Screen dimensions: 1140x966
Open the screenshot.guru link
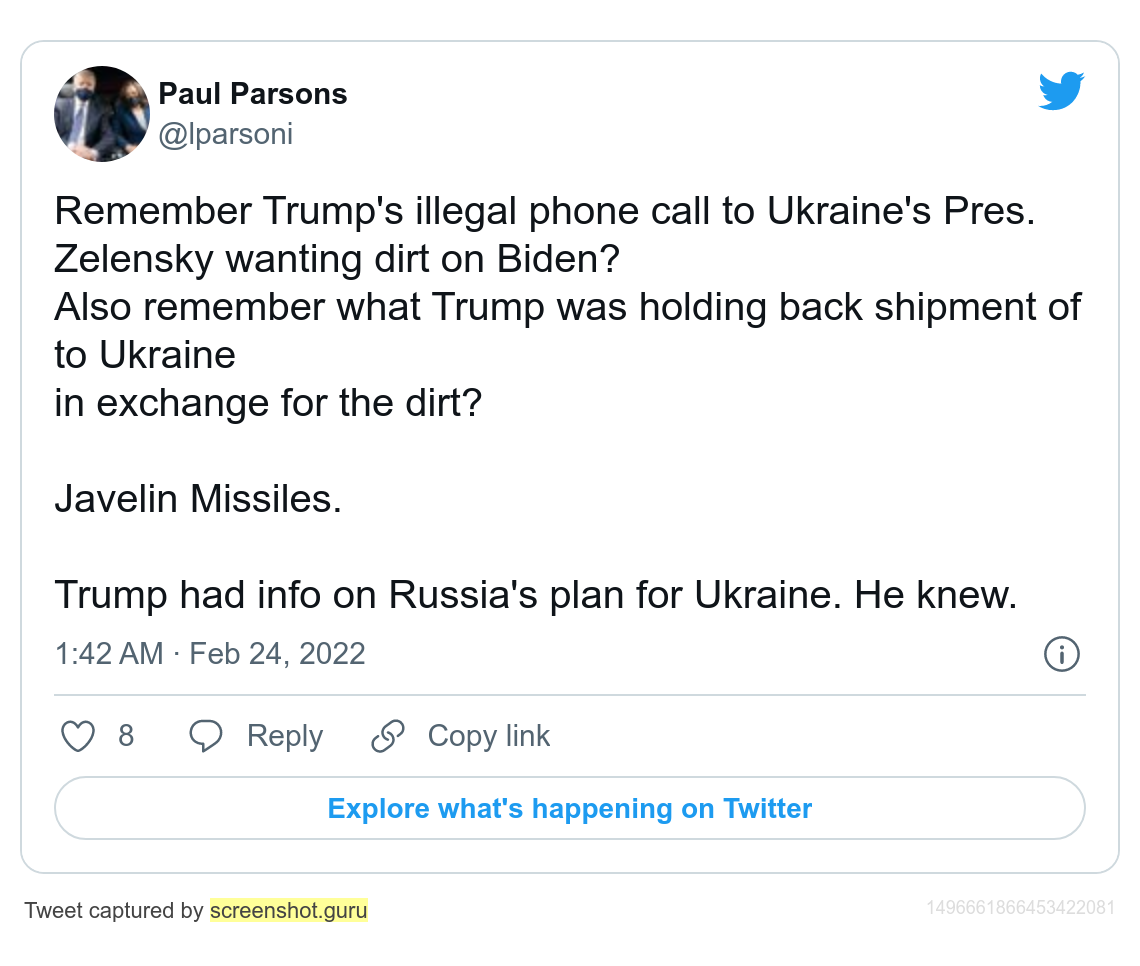pos(289,911)
